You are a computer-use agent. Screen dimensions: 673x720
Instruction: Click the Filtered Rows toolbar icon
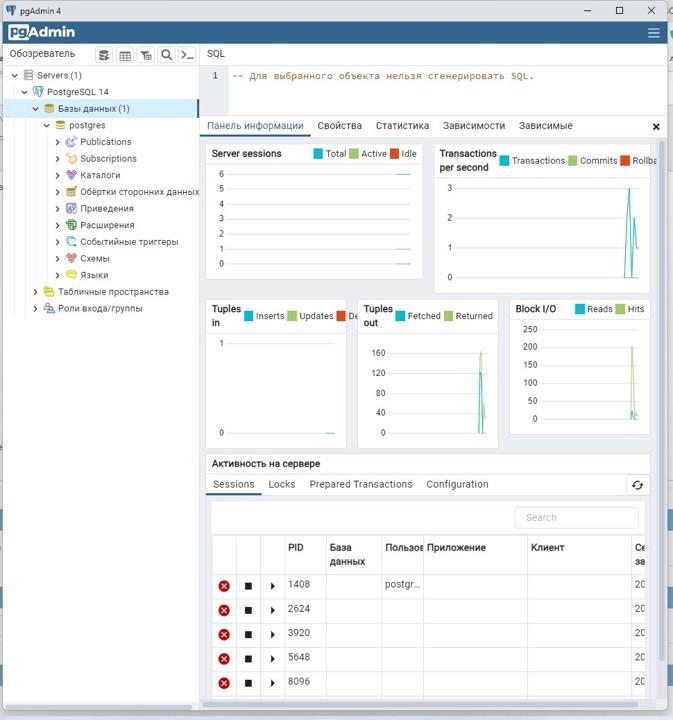point(146,55)
